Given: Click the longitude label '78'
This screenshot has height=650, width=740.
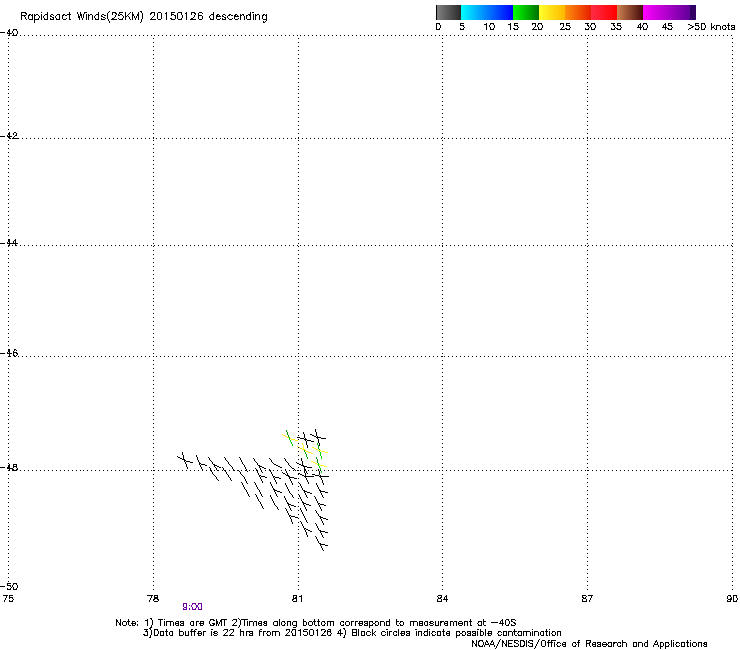Looking at the screenshot, I should [153, 599].
